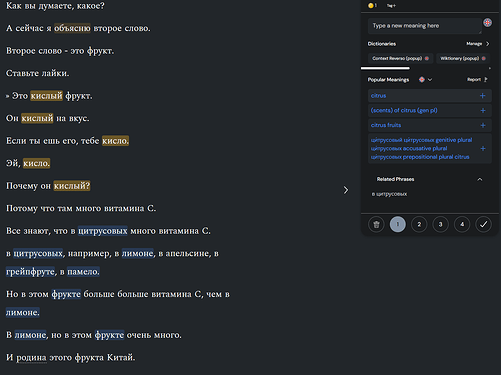Click the word 'памело'
This screenshot has width=501, height=375.
pos(83,272)
